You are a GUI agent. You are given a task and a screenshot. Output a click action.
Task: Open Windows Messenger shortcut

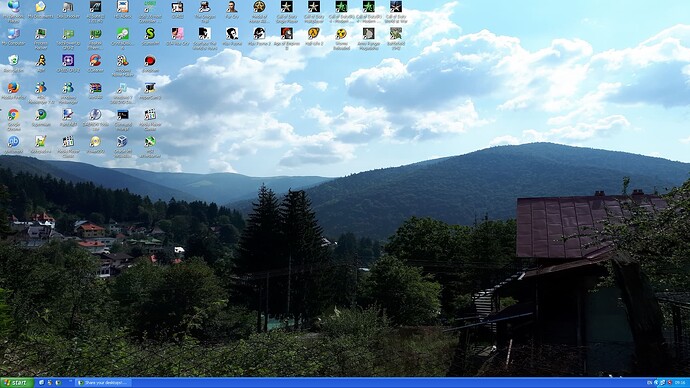point(68,88)
